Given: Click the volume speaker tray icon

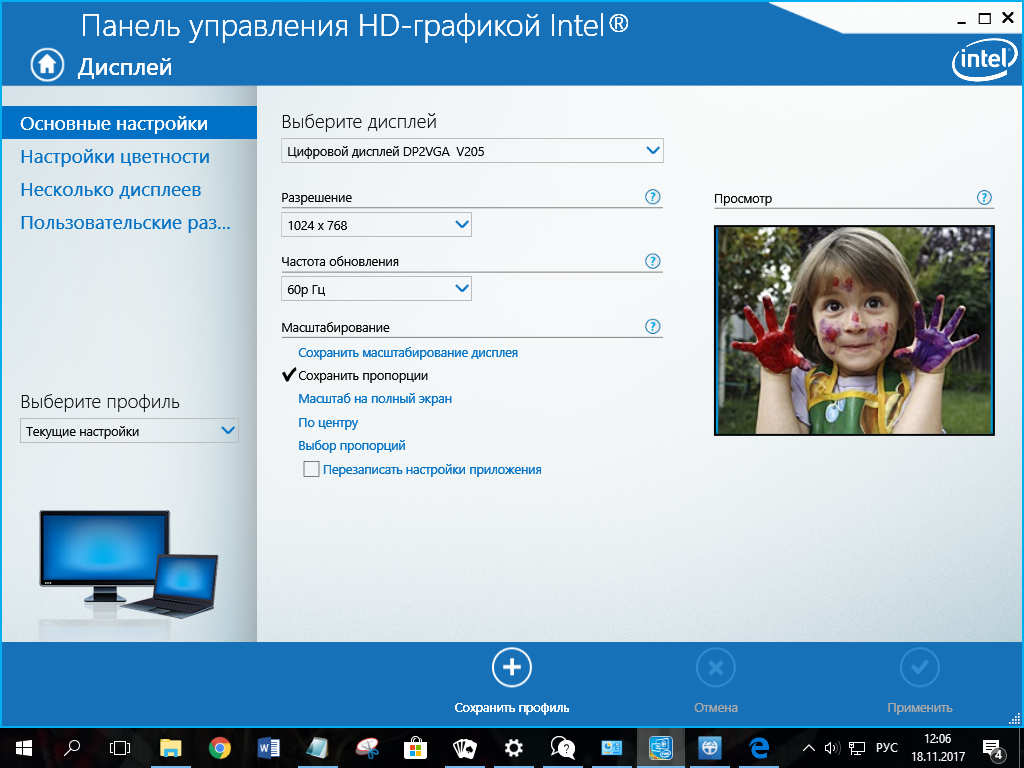Looking at the screenshot, I should (832, 748).
